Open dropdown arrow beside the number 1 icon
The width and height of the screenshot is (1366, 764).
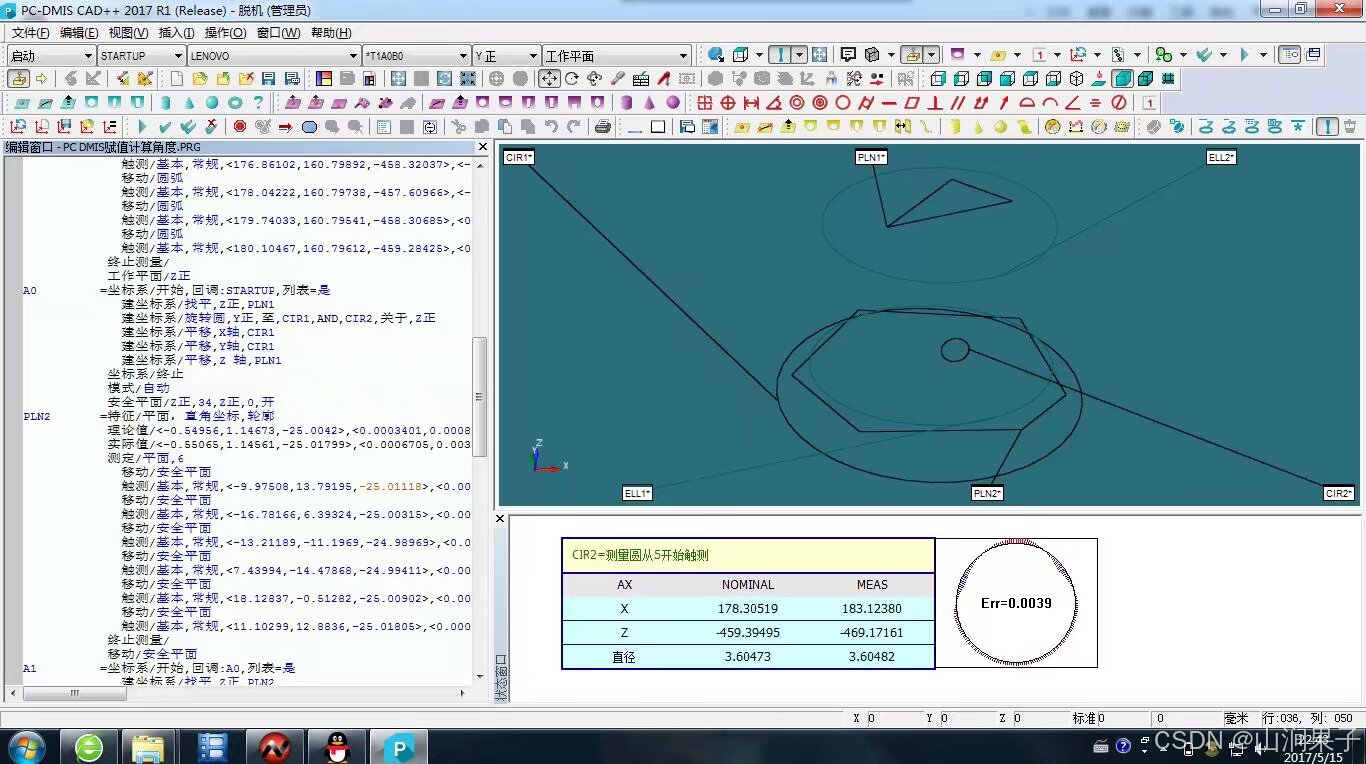click(x=1057, y=55)
